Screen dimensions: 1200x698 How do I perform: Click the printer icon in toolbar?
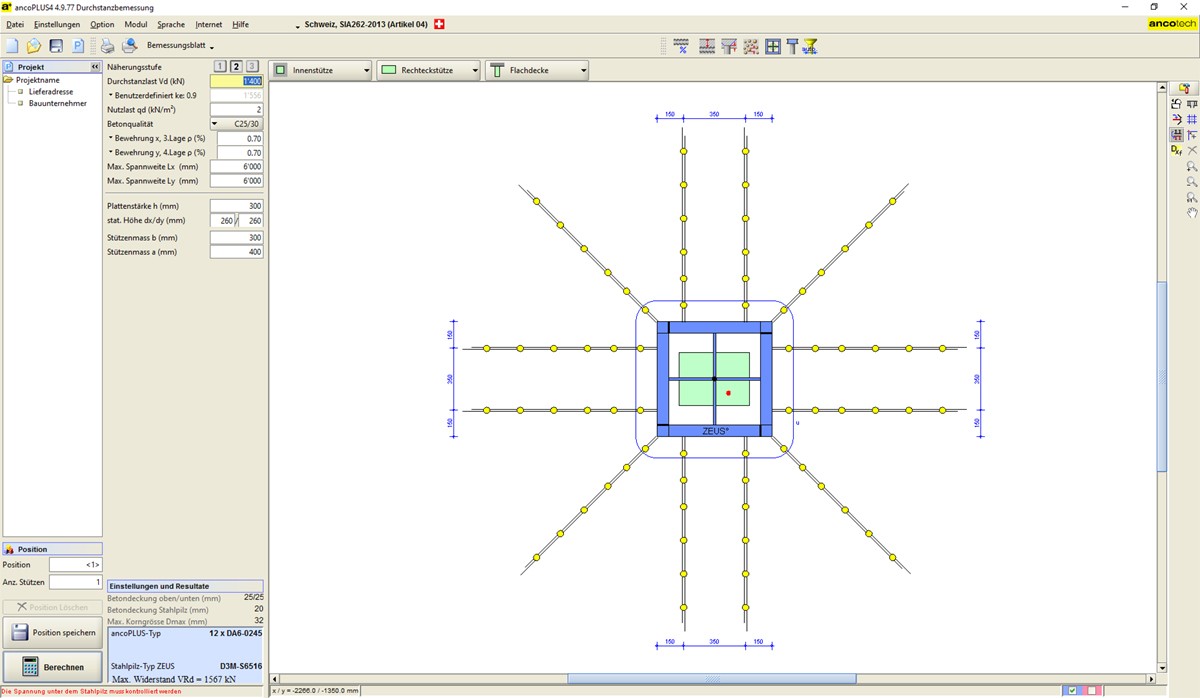pyautogui.click(x=107, y=46)
